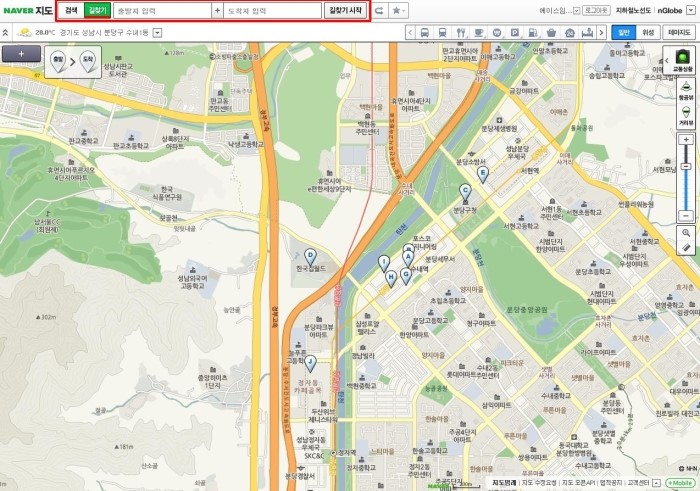Show parking lots with the P icon
This screenshot has height=491, width=700.
(x=515, y=33)
